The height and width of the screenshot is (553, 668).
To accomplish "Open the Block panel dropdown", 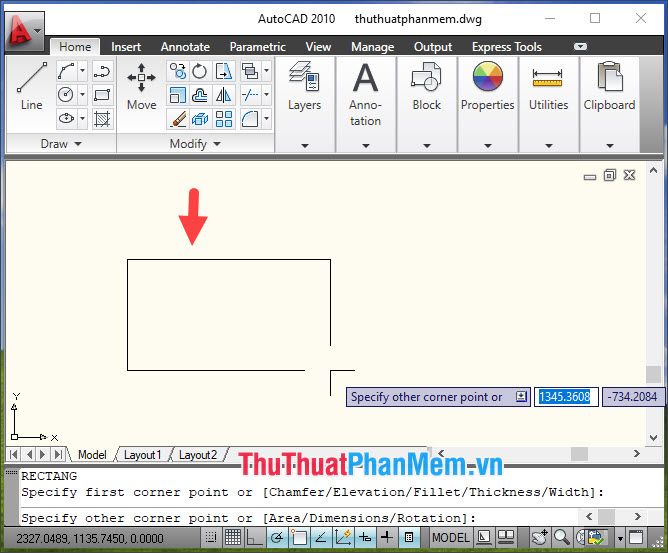I will tap(426, 146).
